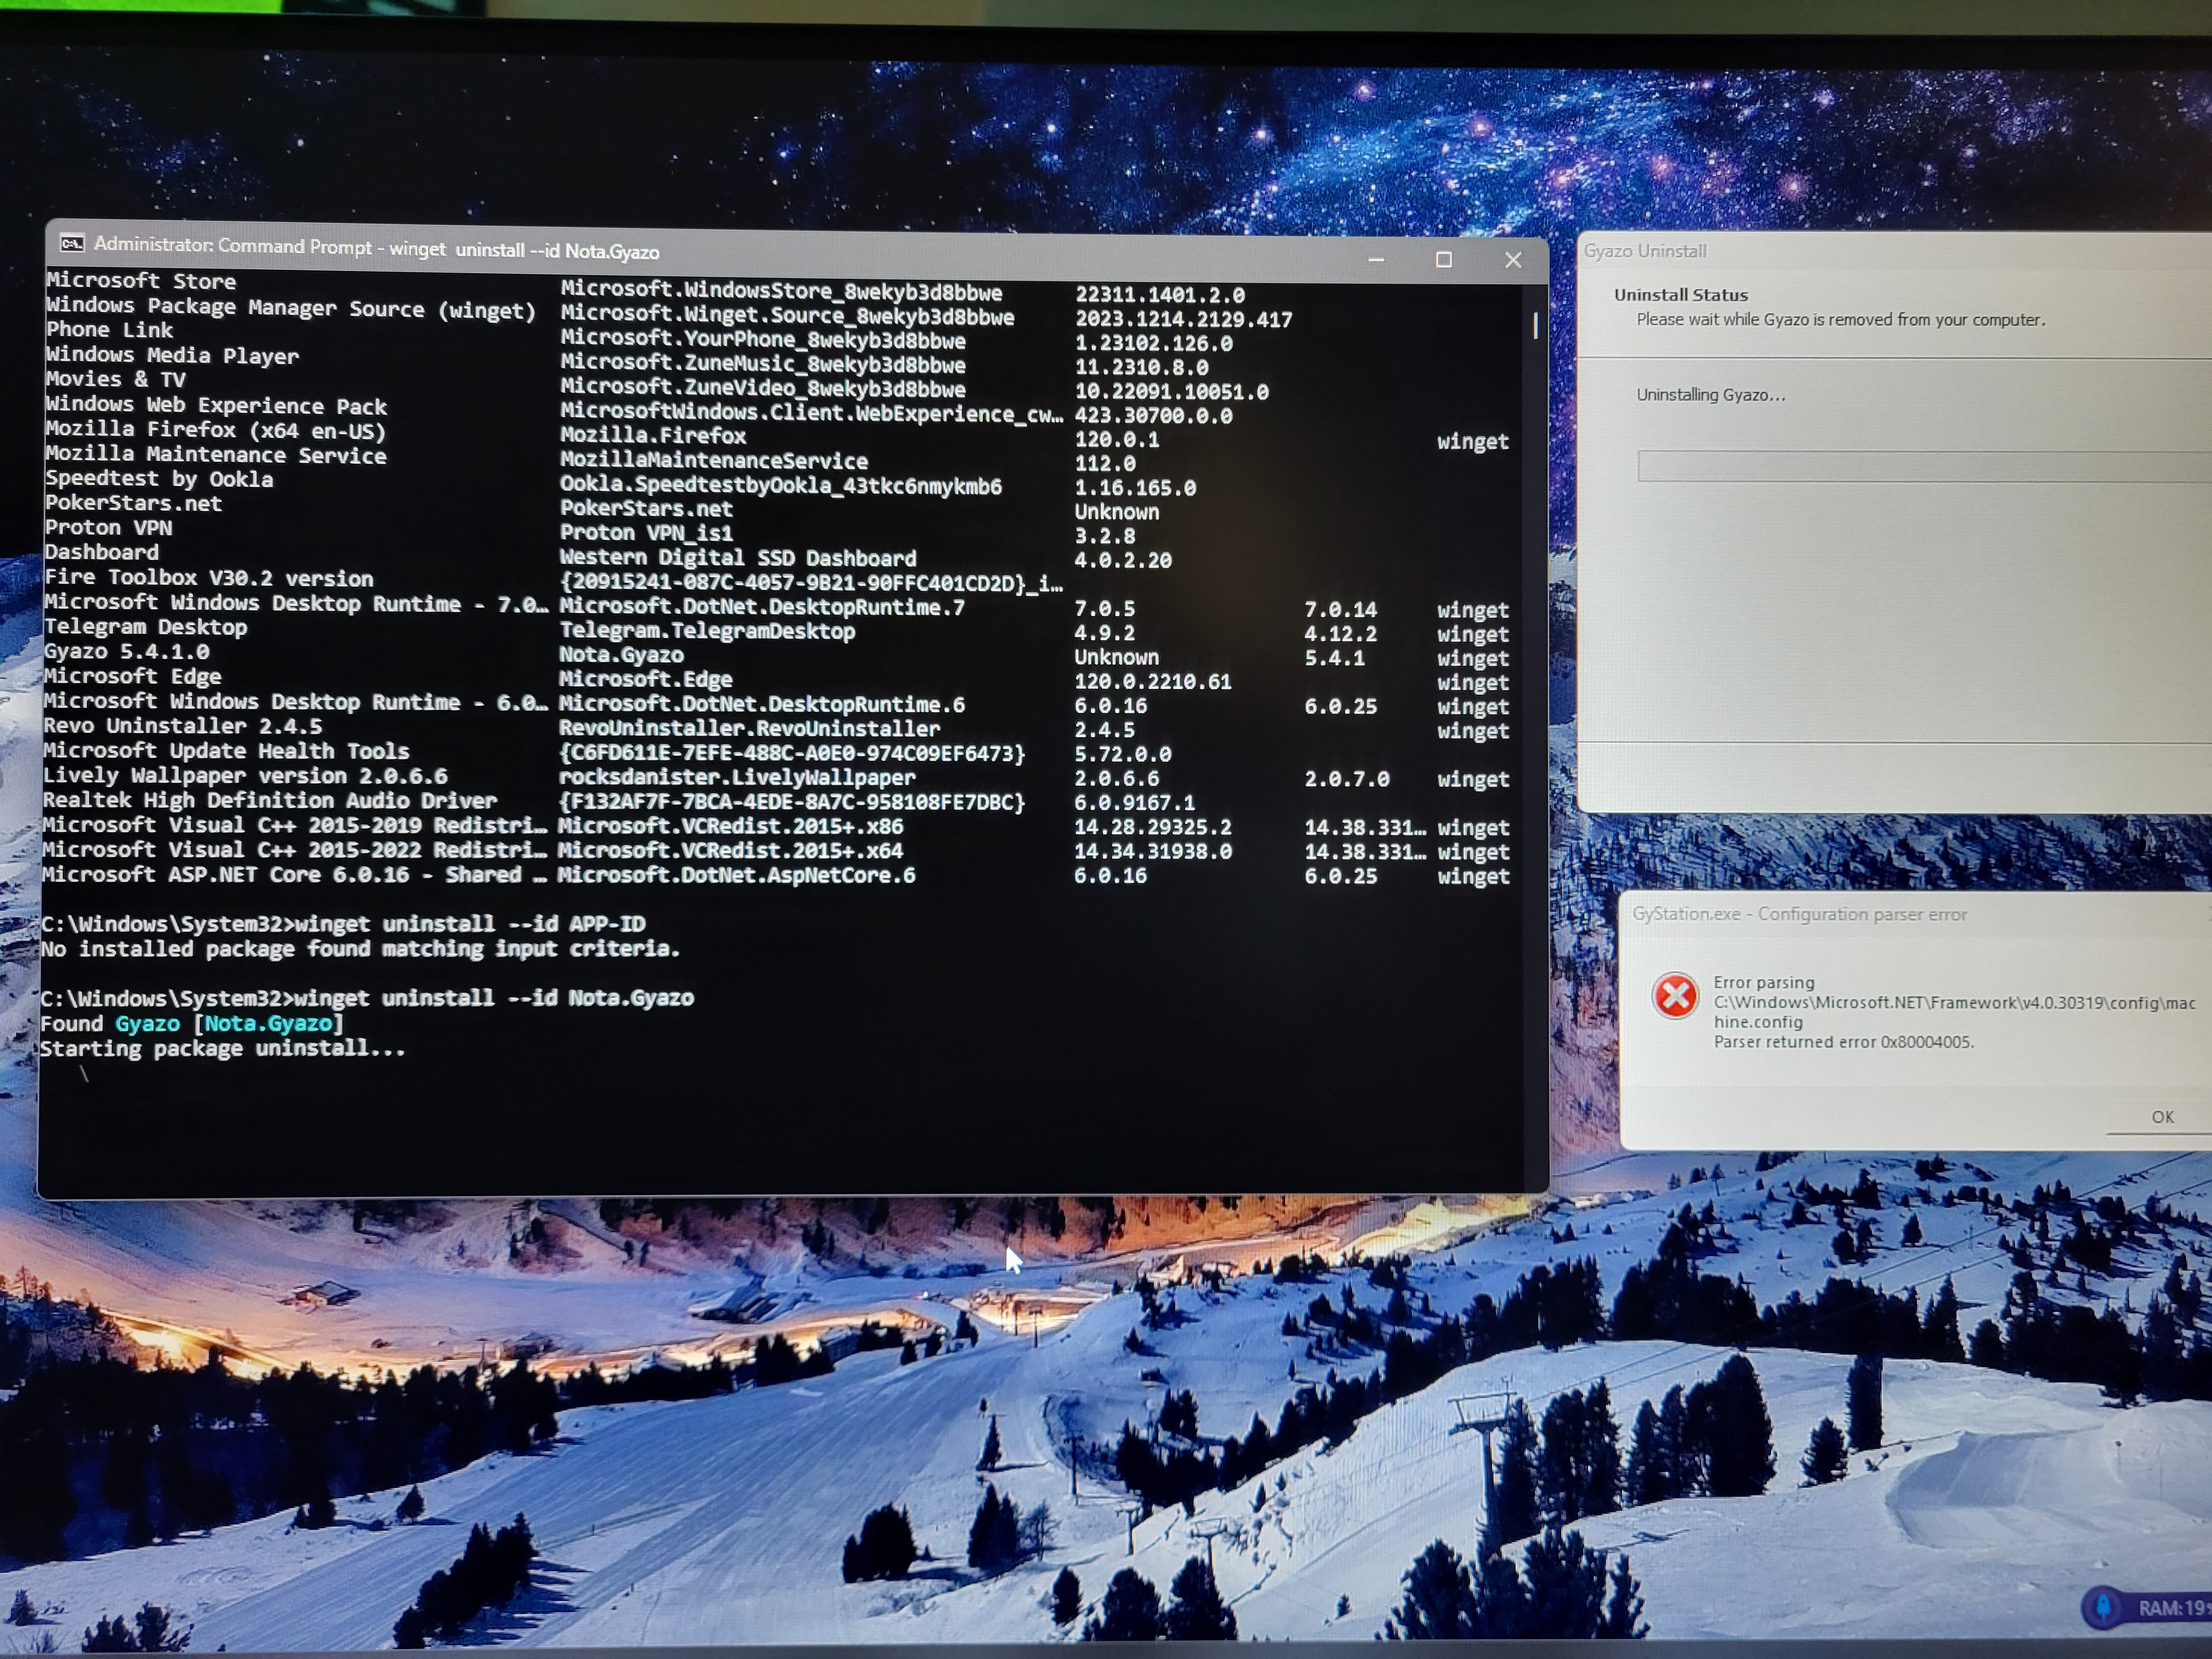
Task: Click 'Microsoft.VCRedist.2015+.x86' ID text
Action: tap(730, 826)
